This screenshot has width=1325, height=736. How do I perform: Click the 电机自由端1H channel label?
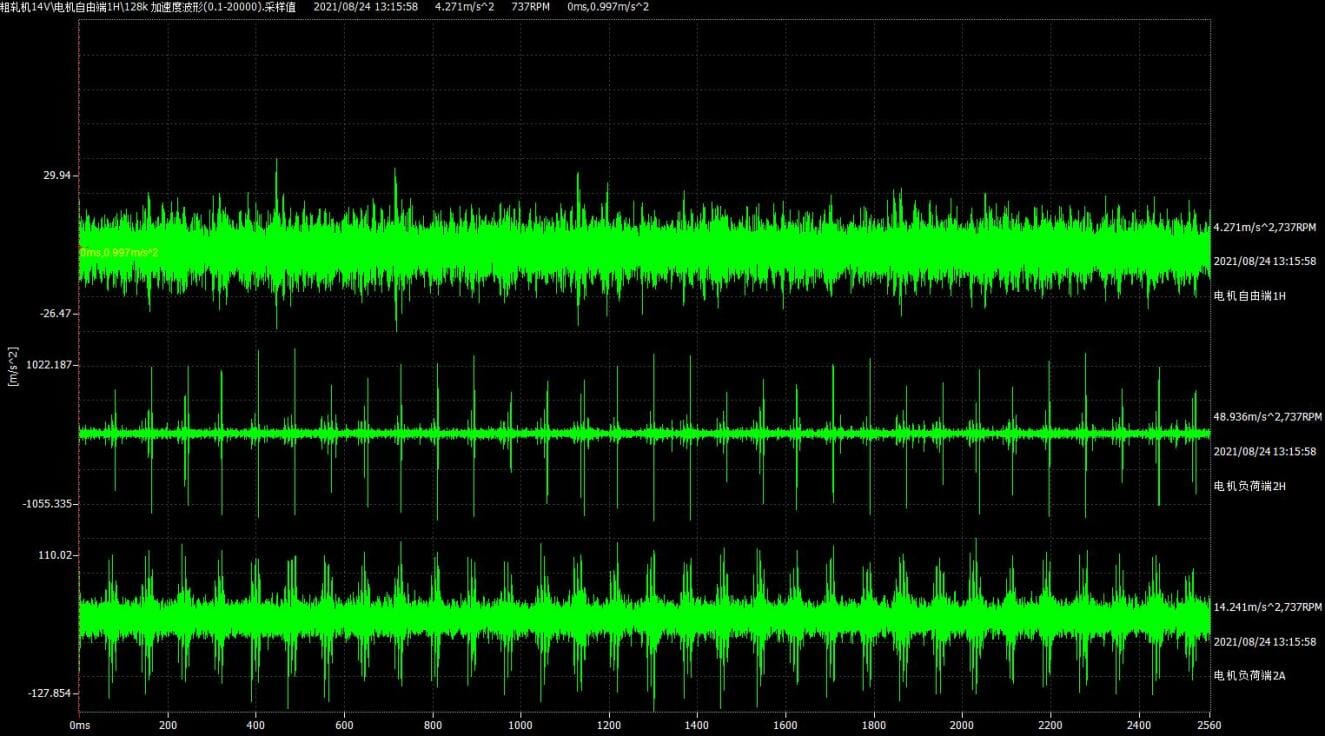tap(1249, 296)
